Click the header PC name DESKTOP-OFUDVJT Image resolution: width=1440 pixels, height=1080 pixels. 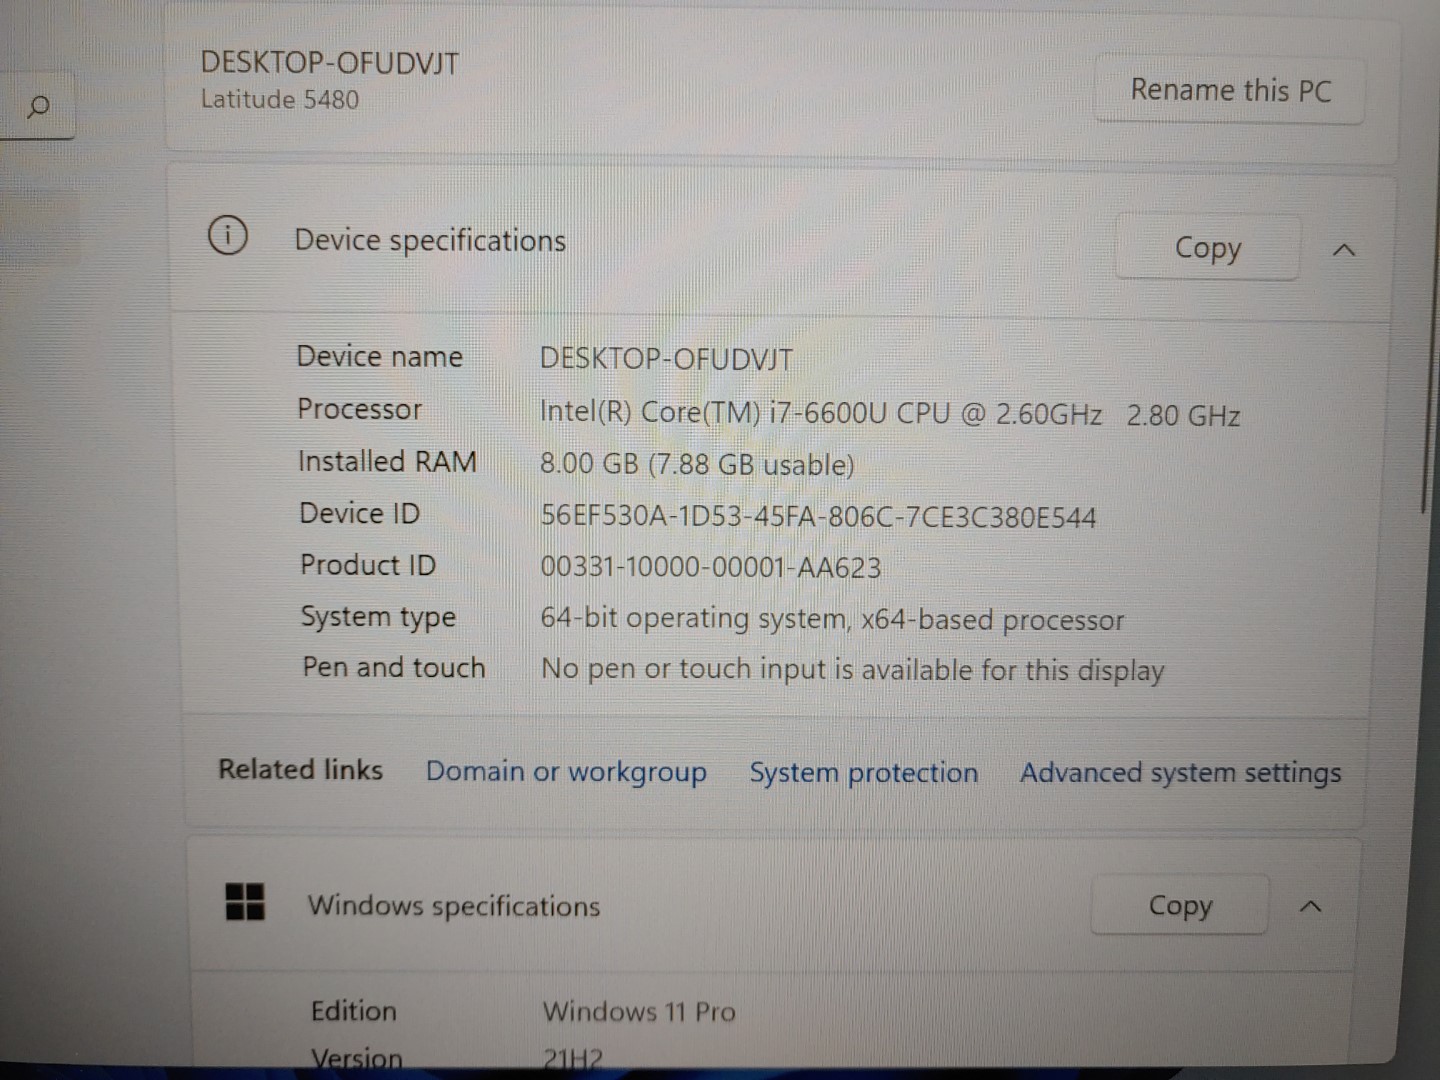click(329, 63)
